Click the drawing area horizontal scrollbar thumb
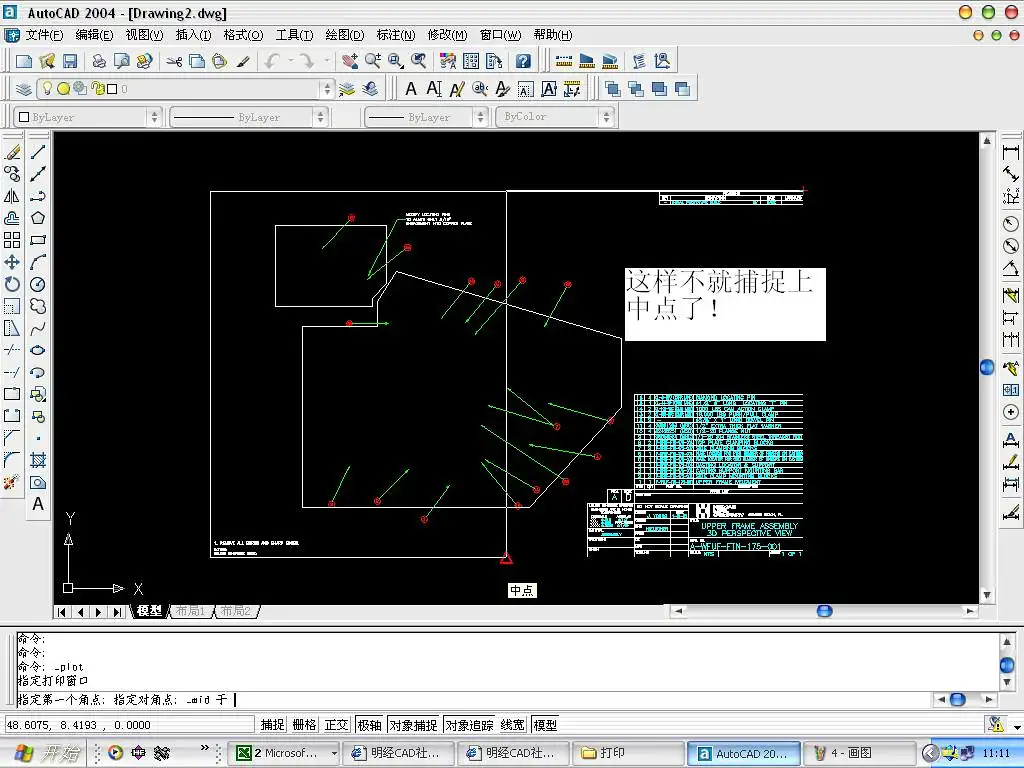Screen dimensions: 1024x768 click(x=825, y=611)
